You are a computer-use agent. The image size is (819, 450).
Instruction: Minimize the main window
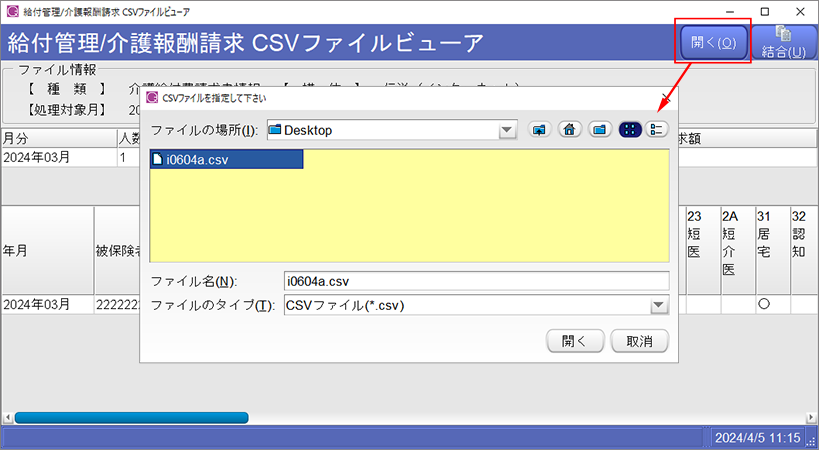(x=730, y=11)
